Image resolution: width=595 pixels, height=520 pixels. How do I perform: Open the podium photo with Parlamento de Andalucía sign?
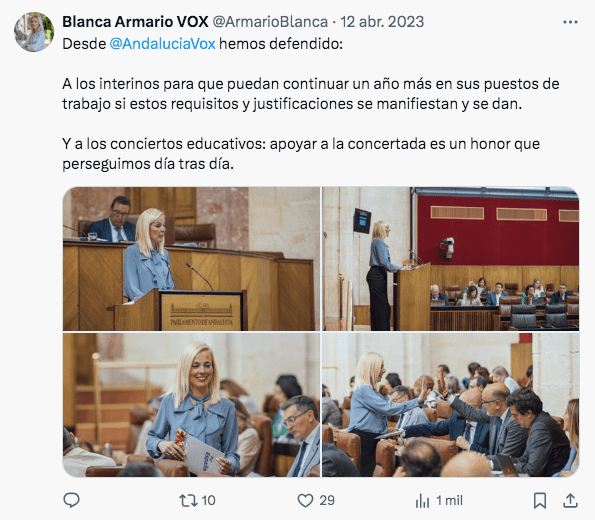(192, 258)
